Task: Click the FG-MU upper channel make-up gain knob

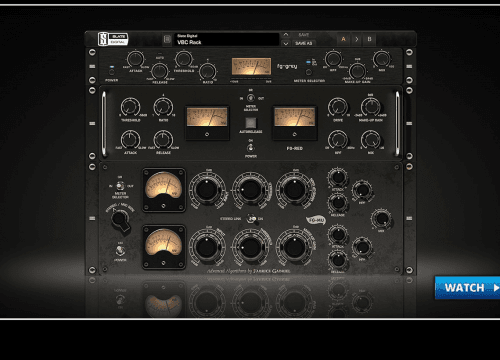Action: pyautogui.click(x=294, y=190)
